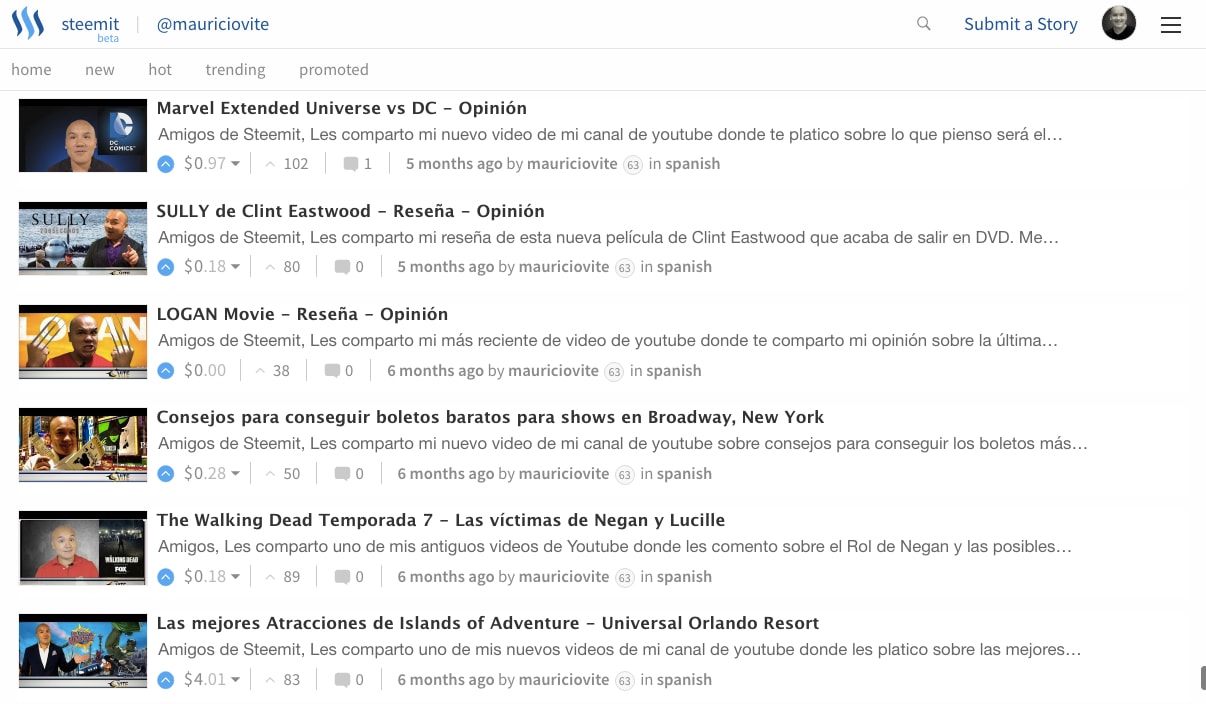Click '5 months ago' on Marvel post

(454, 164)
